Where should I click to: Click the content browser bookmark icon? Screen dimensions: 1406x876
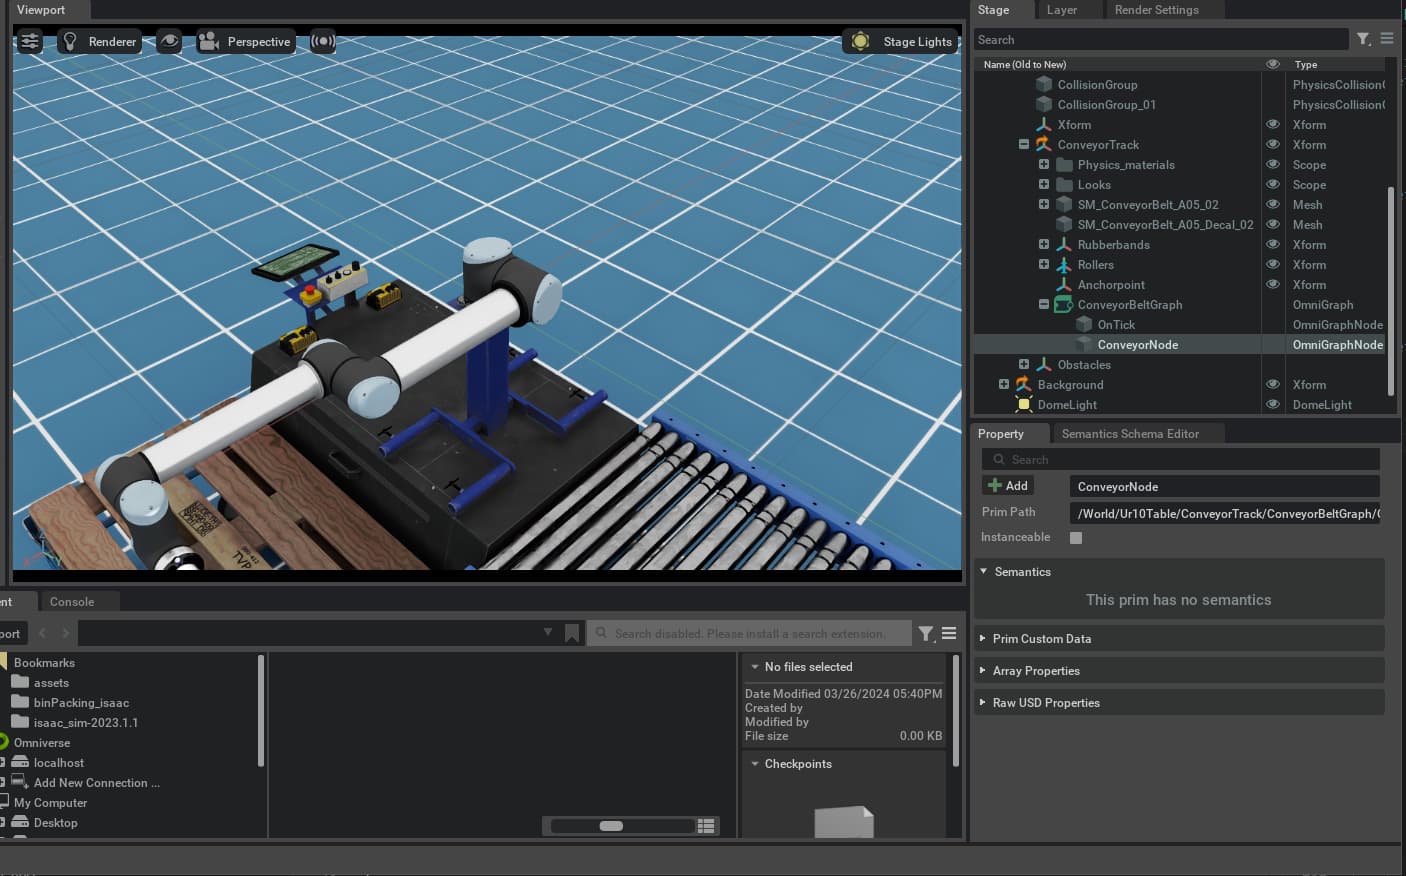572,633
